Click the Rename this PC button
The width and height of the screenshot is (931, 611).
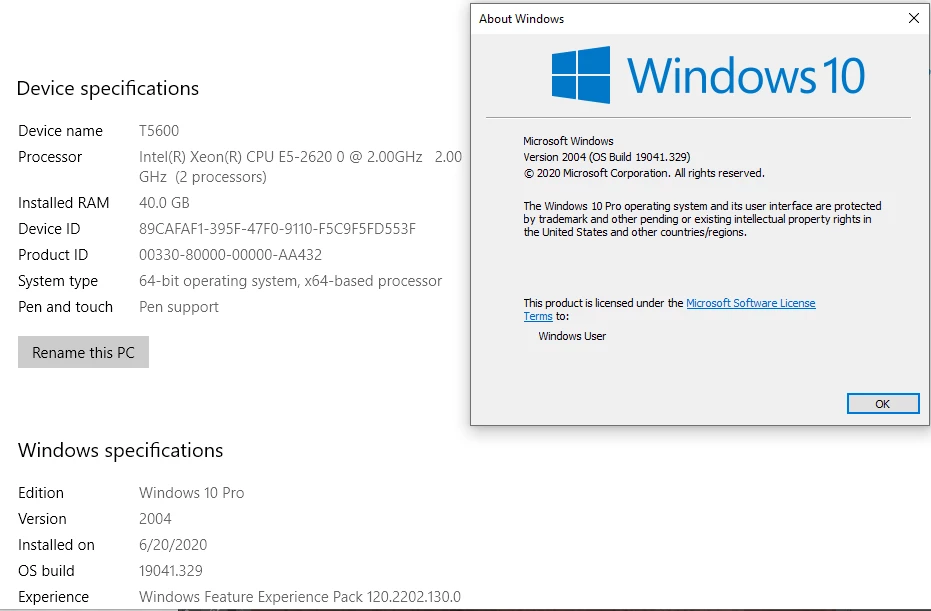coord(83,352)
